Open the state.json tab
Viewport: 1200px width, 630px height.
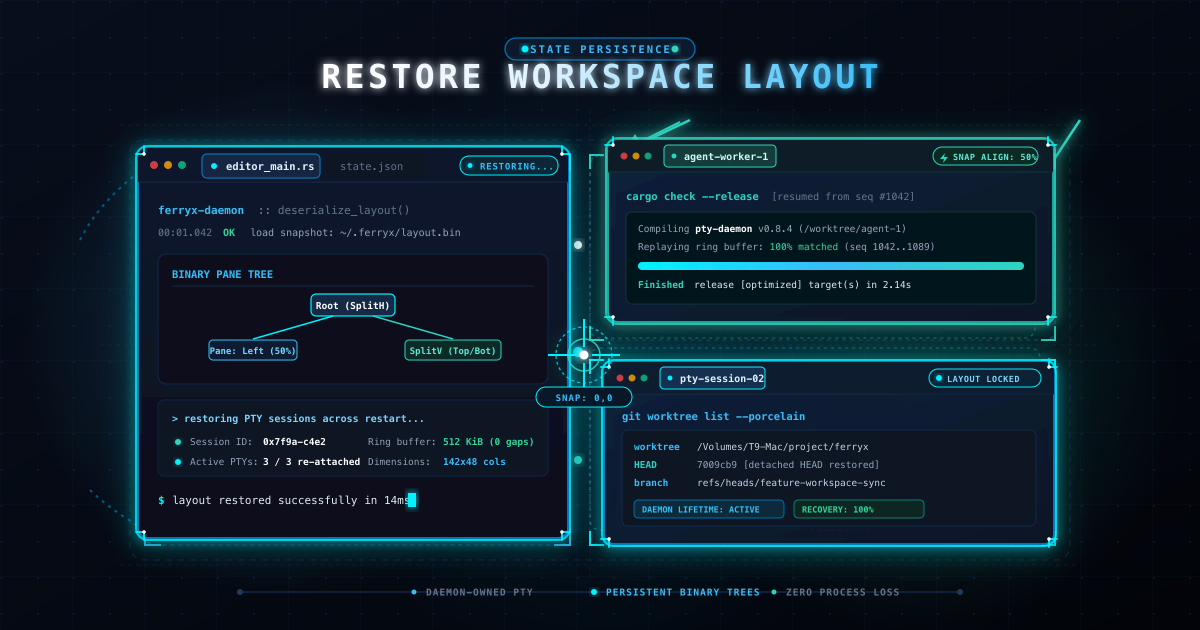[371, 166]
